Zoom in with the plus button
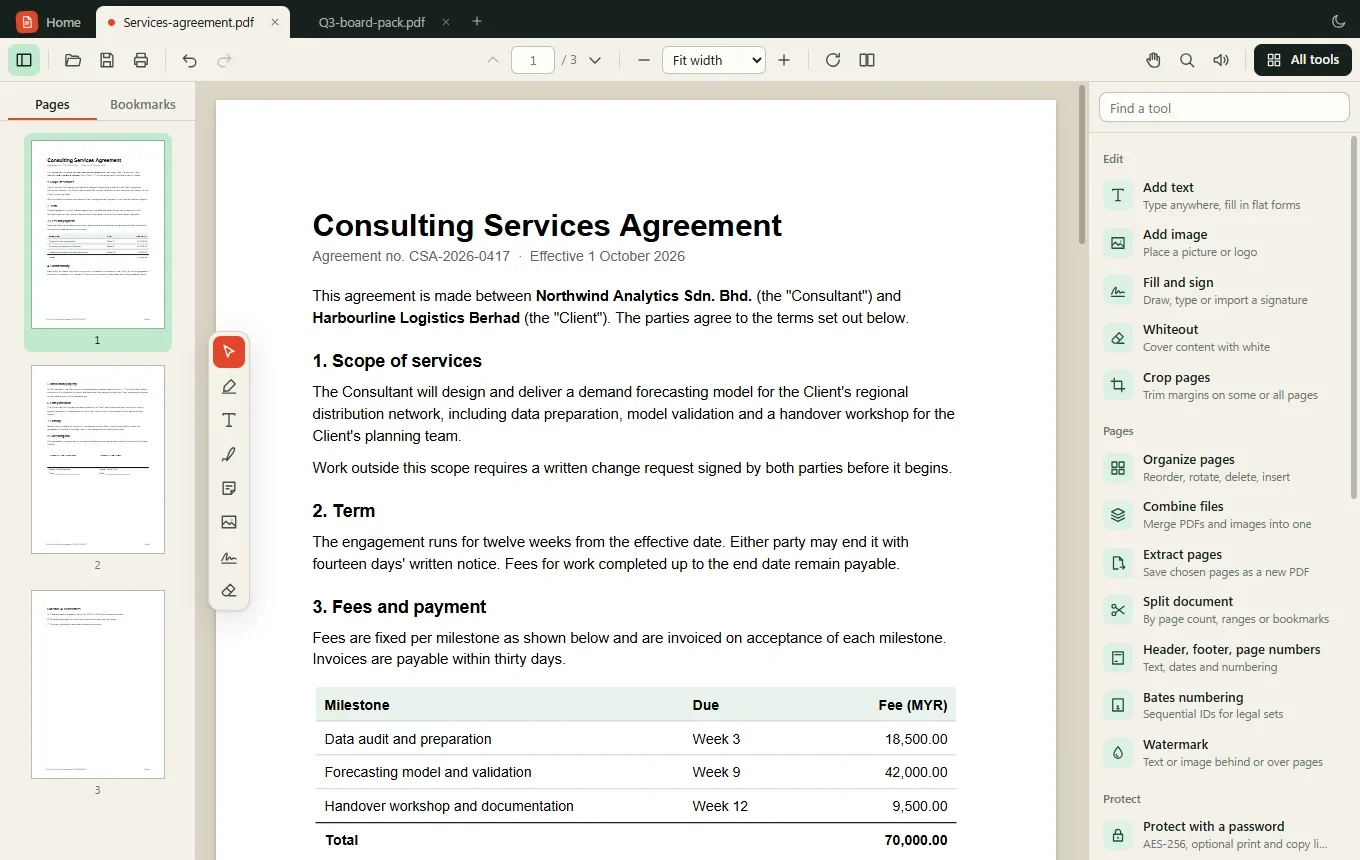 (784, 60)
